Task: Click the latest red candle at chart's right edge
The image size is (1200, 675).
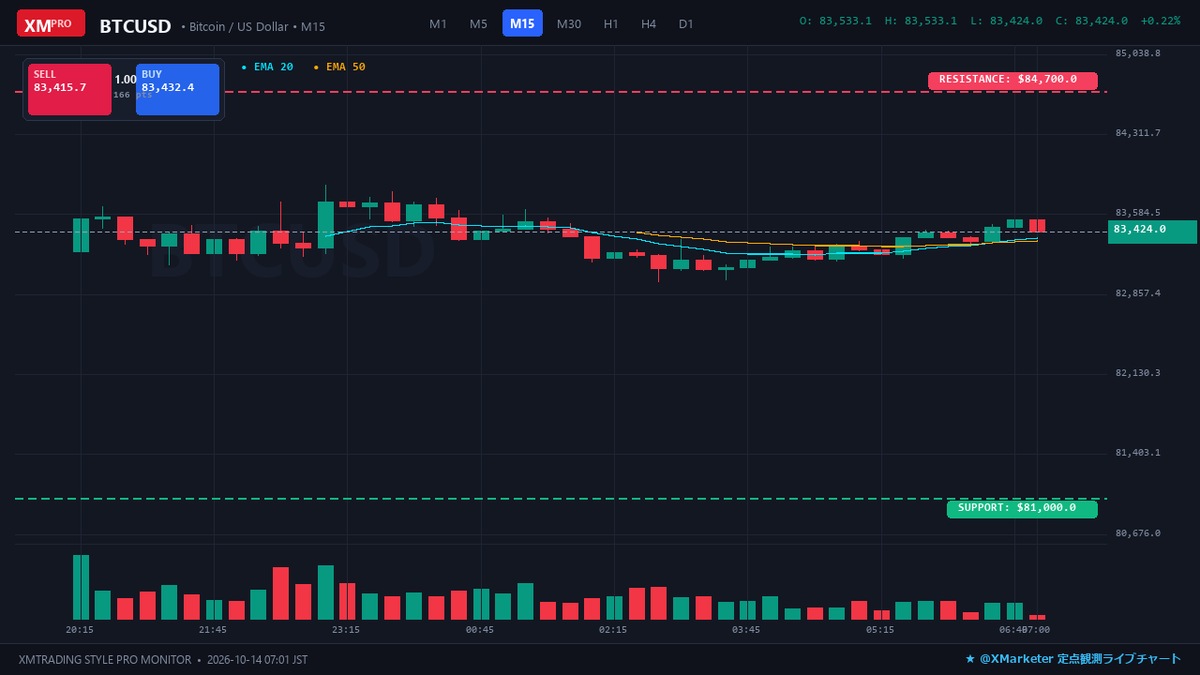Action: pyautogui.click(x=1037, y=226)
